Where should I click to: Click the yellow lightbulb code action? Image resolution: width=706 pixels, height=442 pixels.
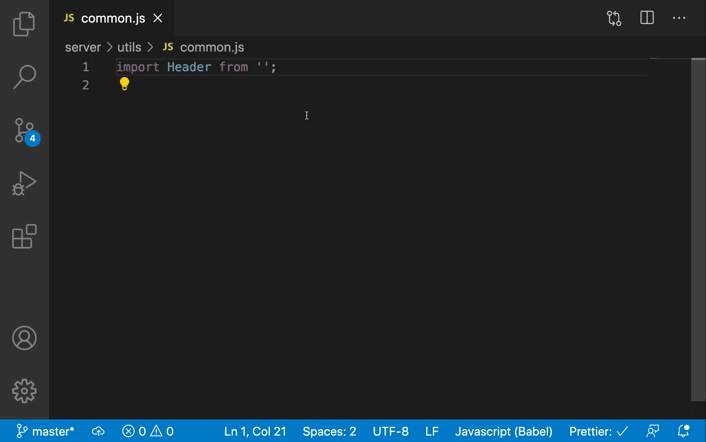124,84
